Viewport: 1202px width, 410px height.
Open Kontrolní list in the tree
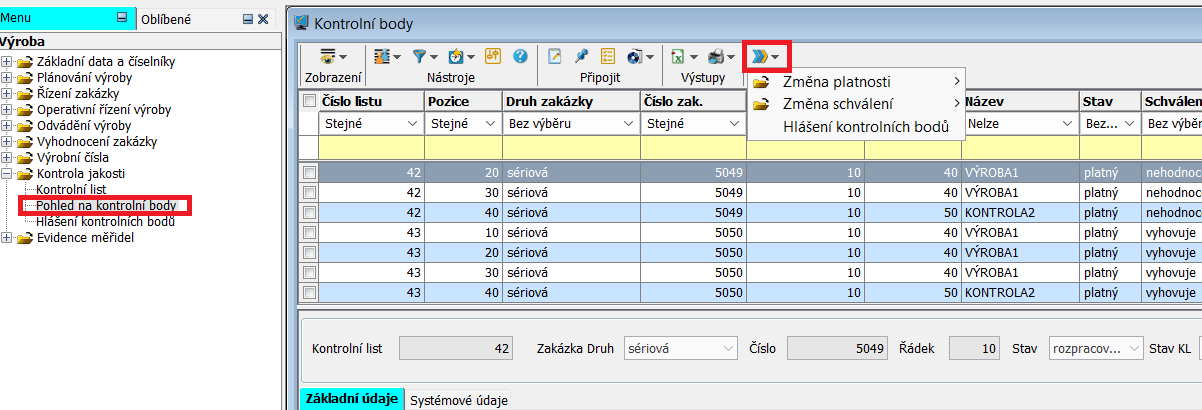tap(71, 190)
